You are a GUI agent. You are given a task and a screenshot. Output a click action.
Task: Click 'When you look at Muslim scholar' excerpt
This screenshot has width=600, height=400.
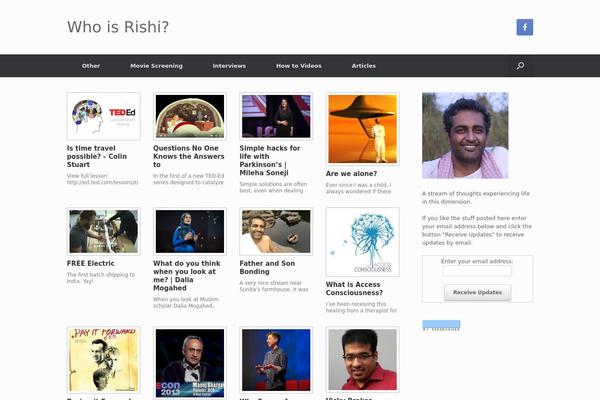tap(186, 302)
